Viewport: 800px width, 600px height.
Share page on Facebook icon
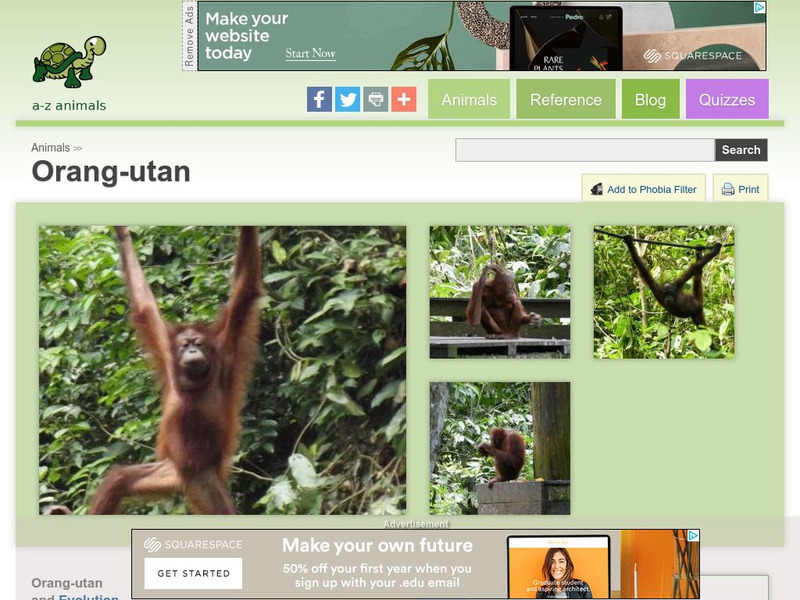pyautogui.click(x=319, y=99)
